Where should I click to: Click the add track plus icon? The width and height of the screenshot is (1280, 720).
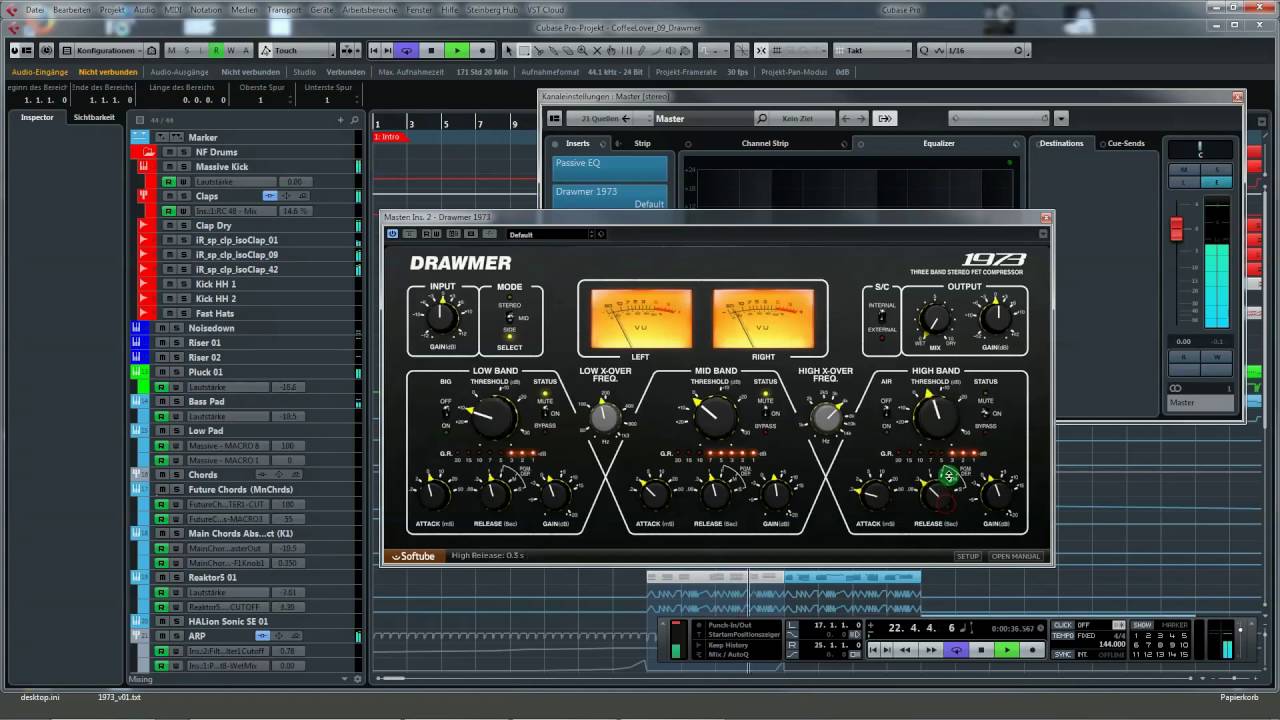click(340, 120)
